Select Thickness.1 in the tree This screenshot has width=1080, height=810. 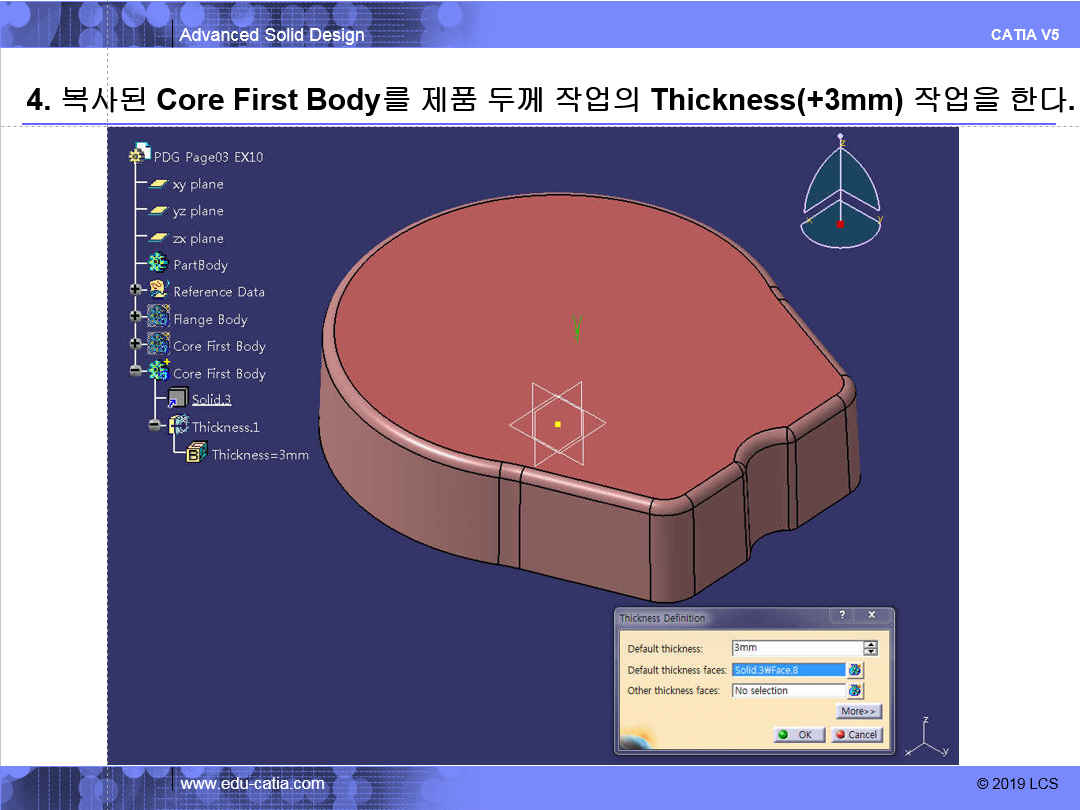tap(225, 427)
